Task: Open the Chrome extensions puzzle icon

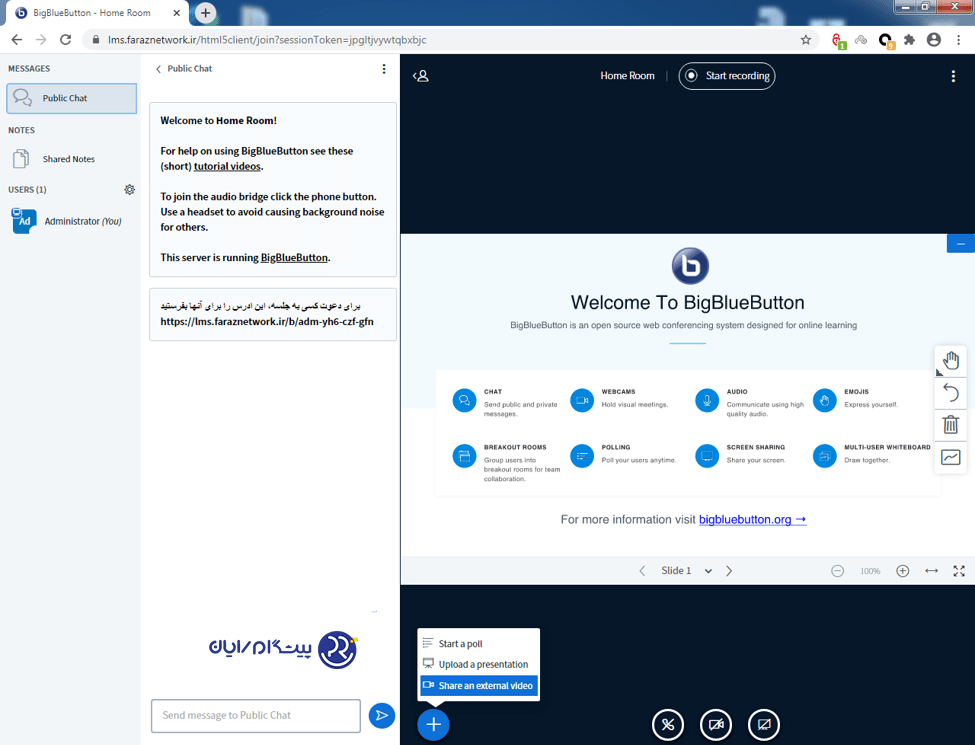Action: tap(909, 40)
